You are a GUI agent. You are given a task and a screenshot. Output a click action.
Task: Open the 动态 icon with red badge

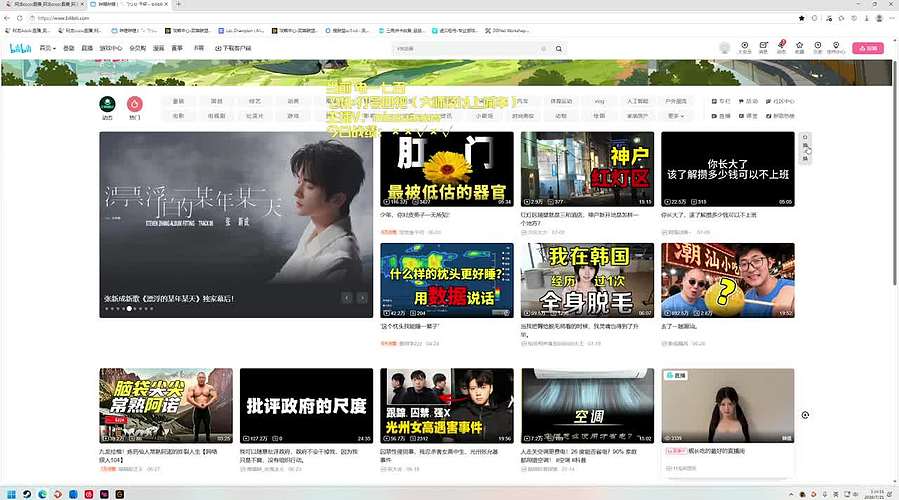tap(781, 45)
